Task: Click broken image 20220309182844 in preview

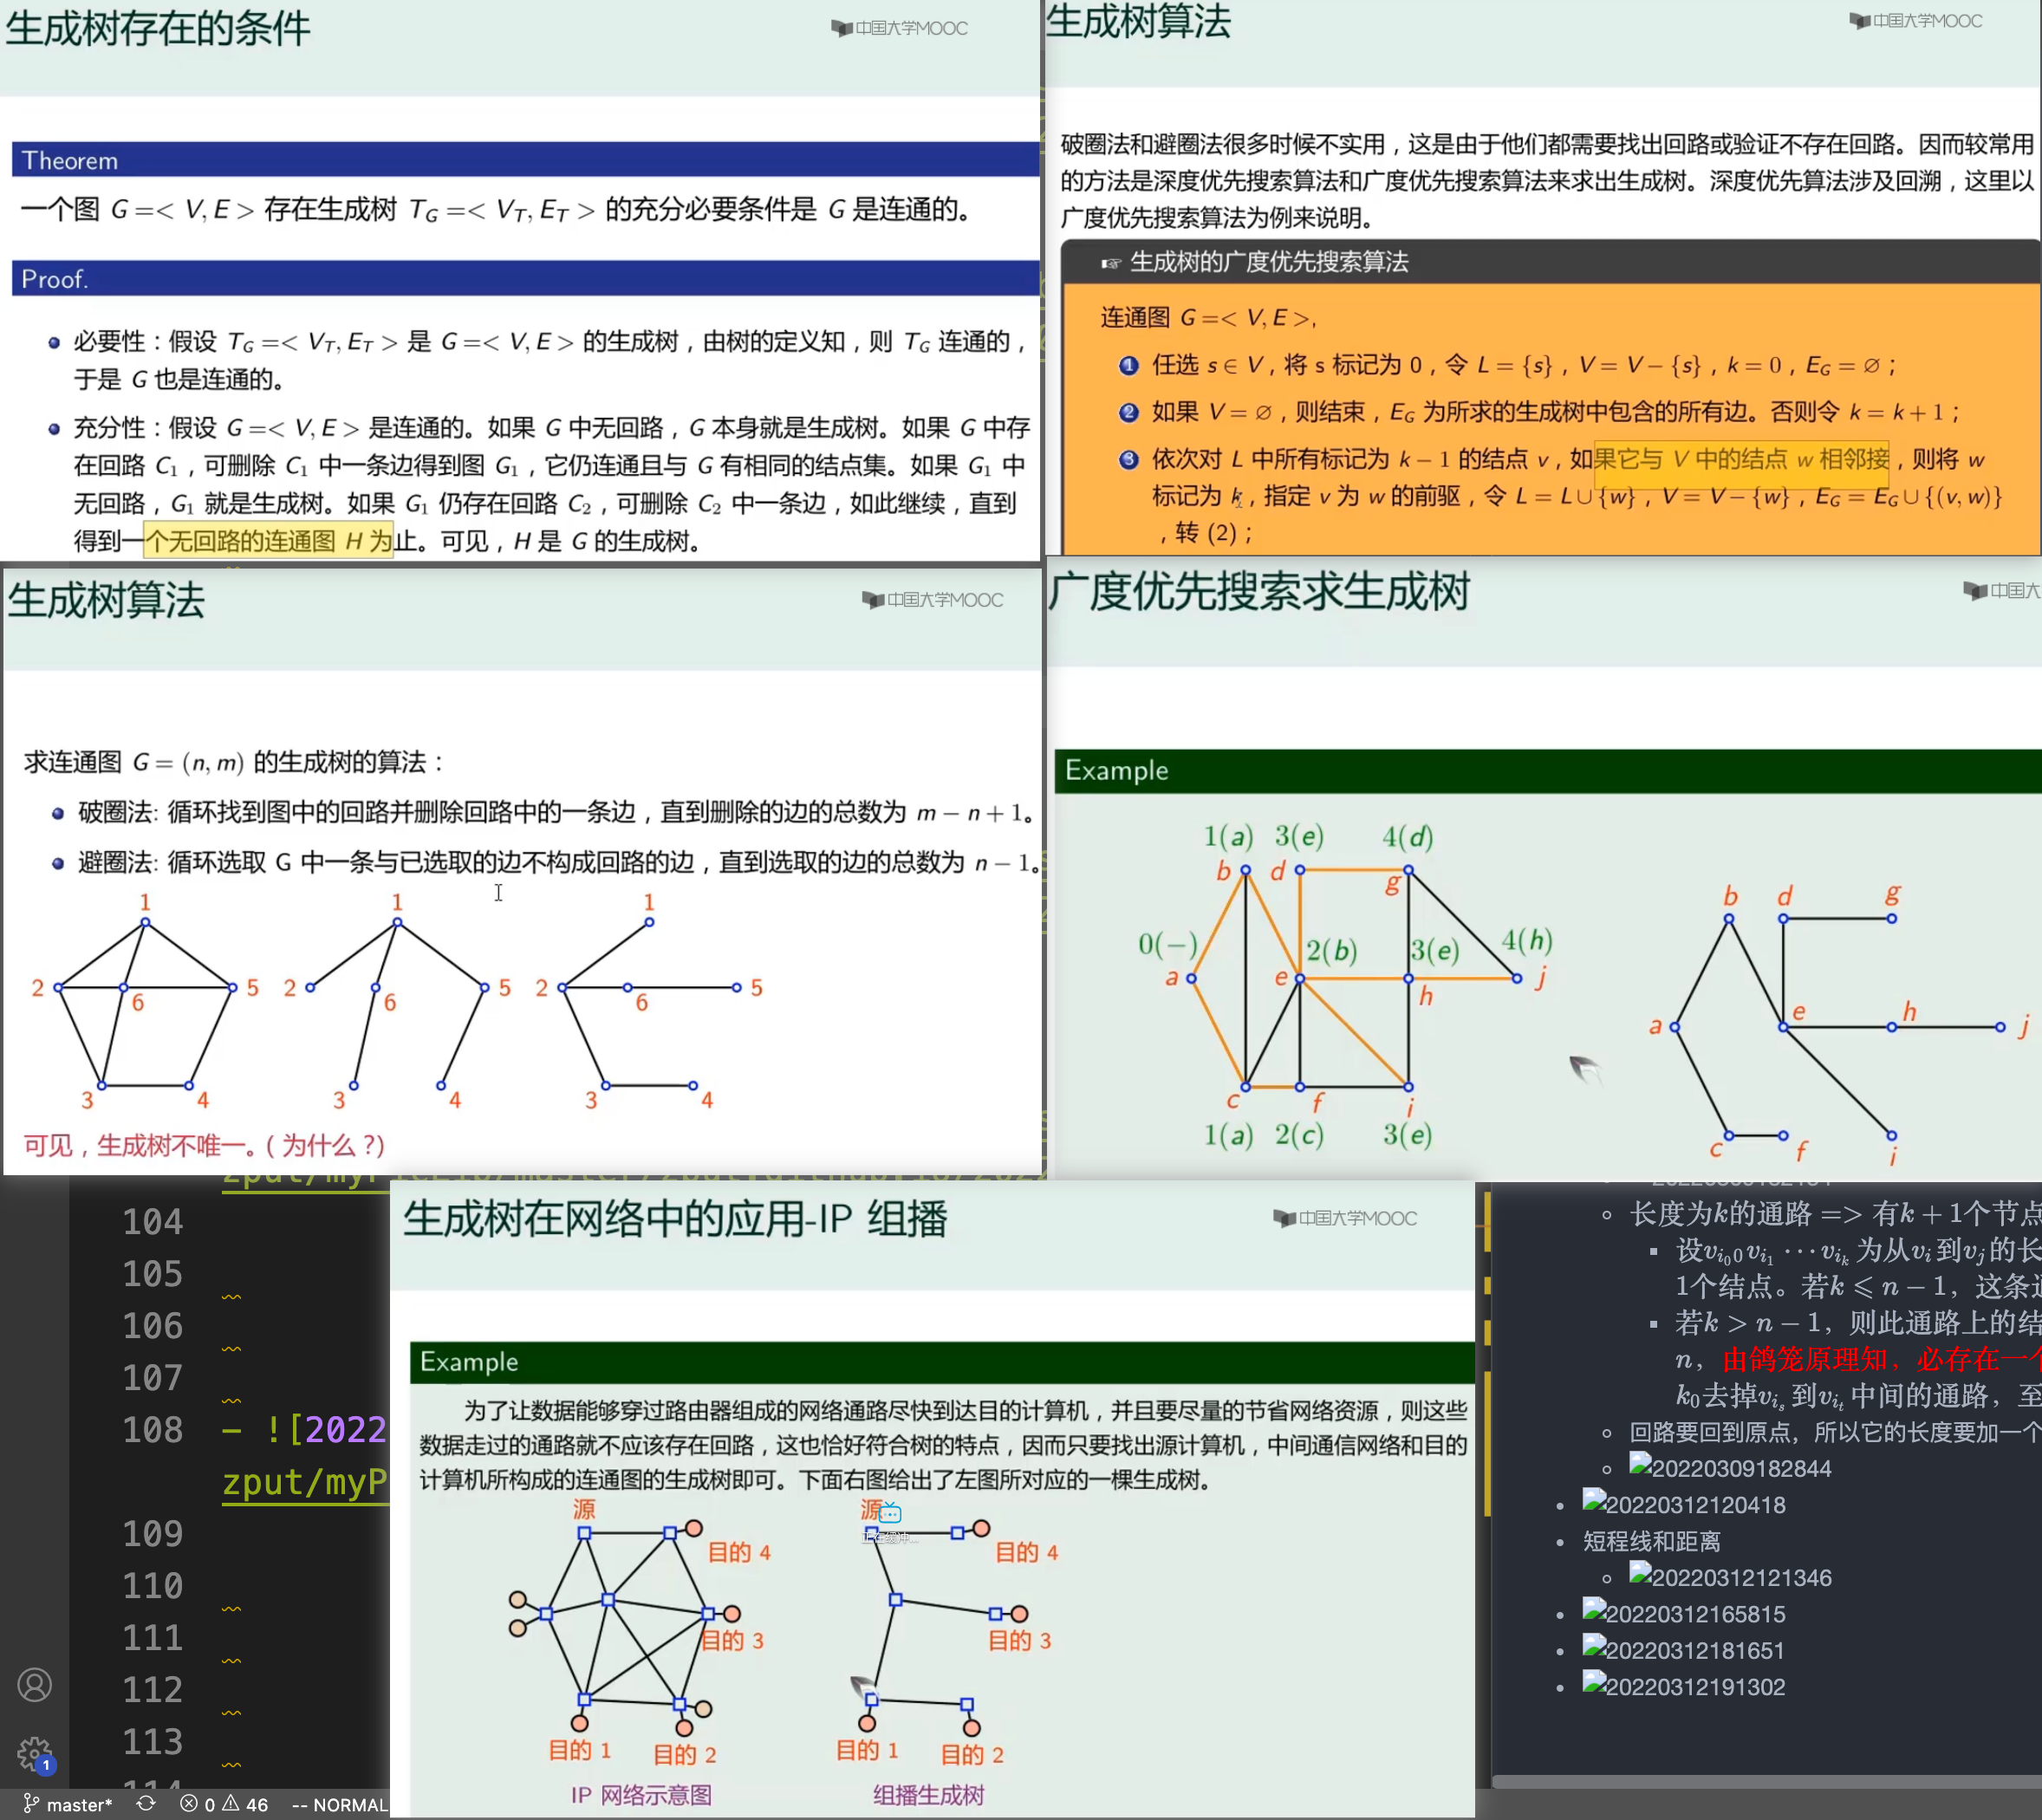Action: [1730, 1467]
